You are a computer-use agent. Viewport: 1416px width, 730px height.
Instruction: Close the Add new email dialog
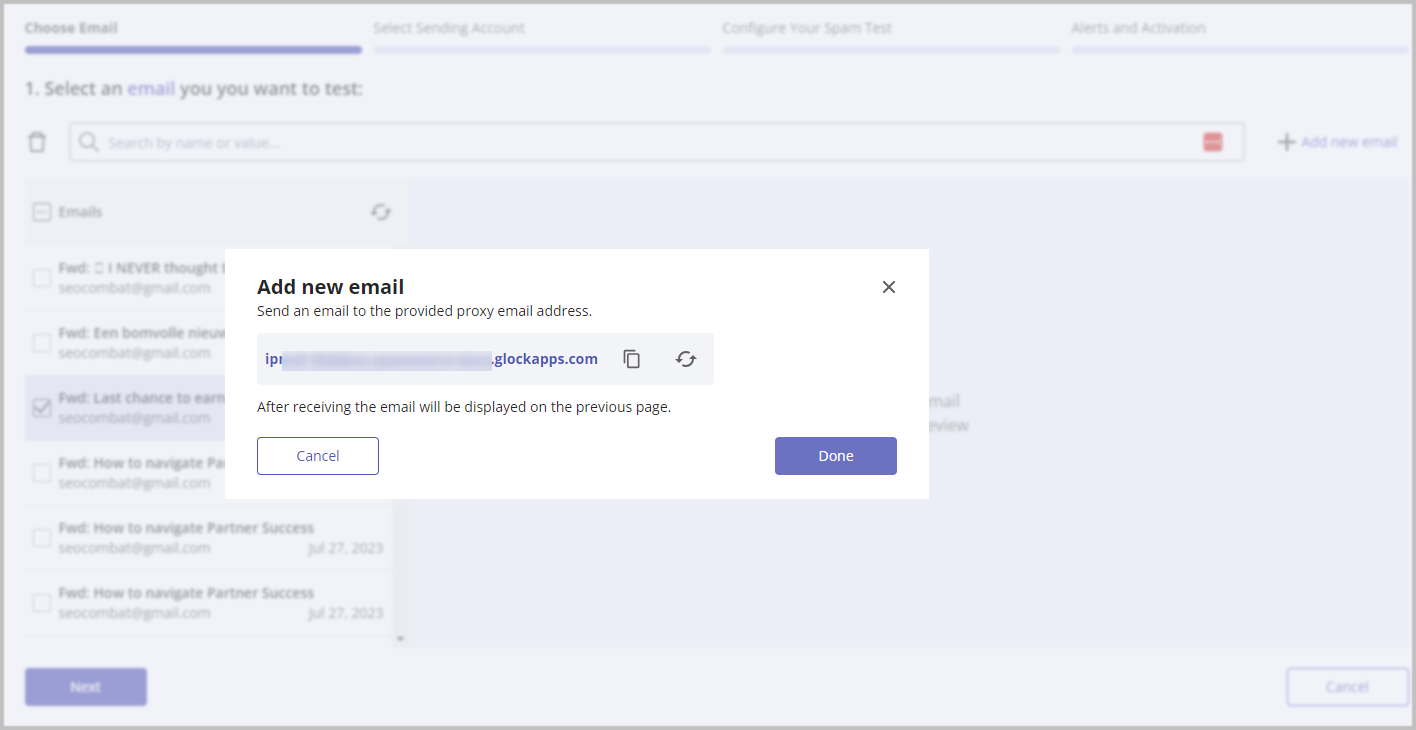889,287
